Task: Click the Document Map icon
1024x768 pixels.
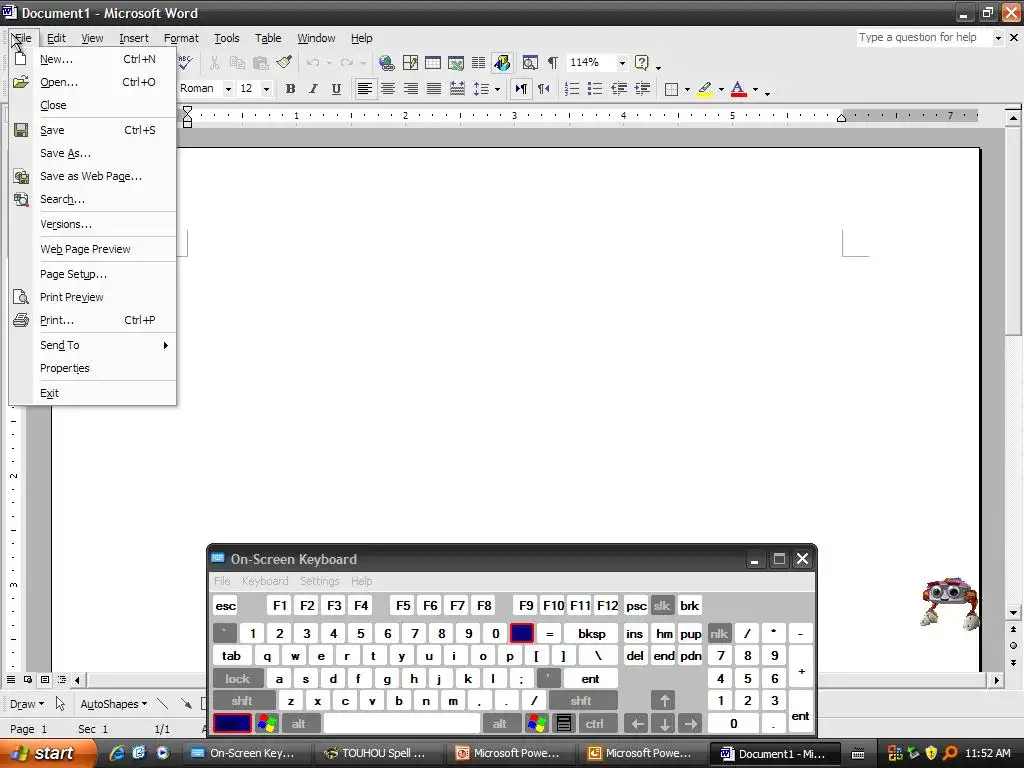Action: [530, 63]
